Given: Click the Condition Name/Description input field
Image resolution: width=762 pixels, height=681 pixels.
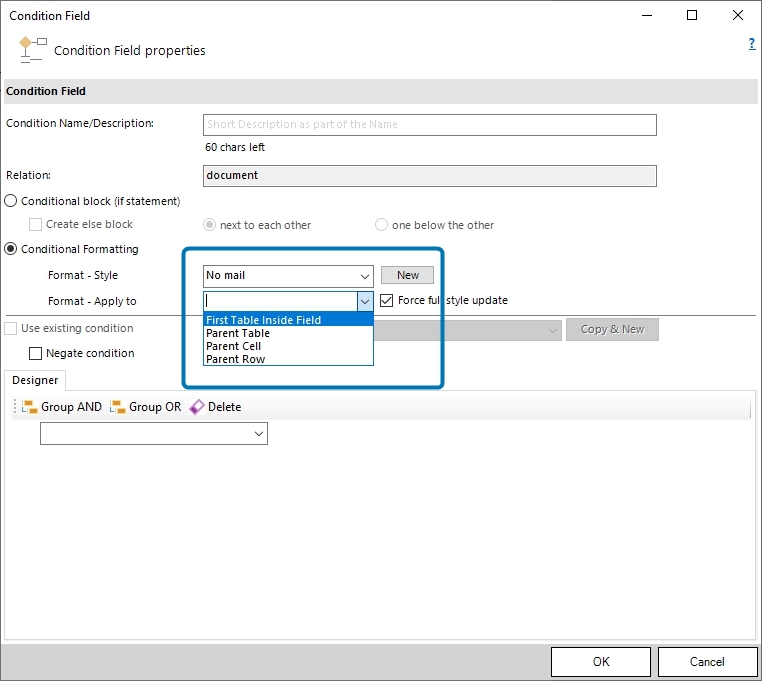Looking at the screenshot, I should coord(430,125).
